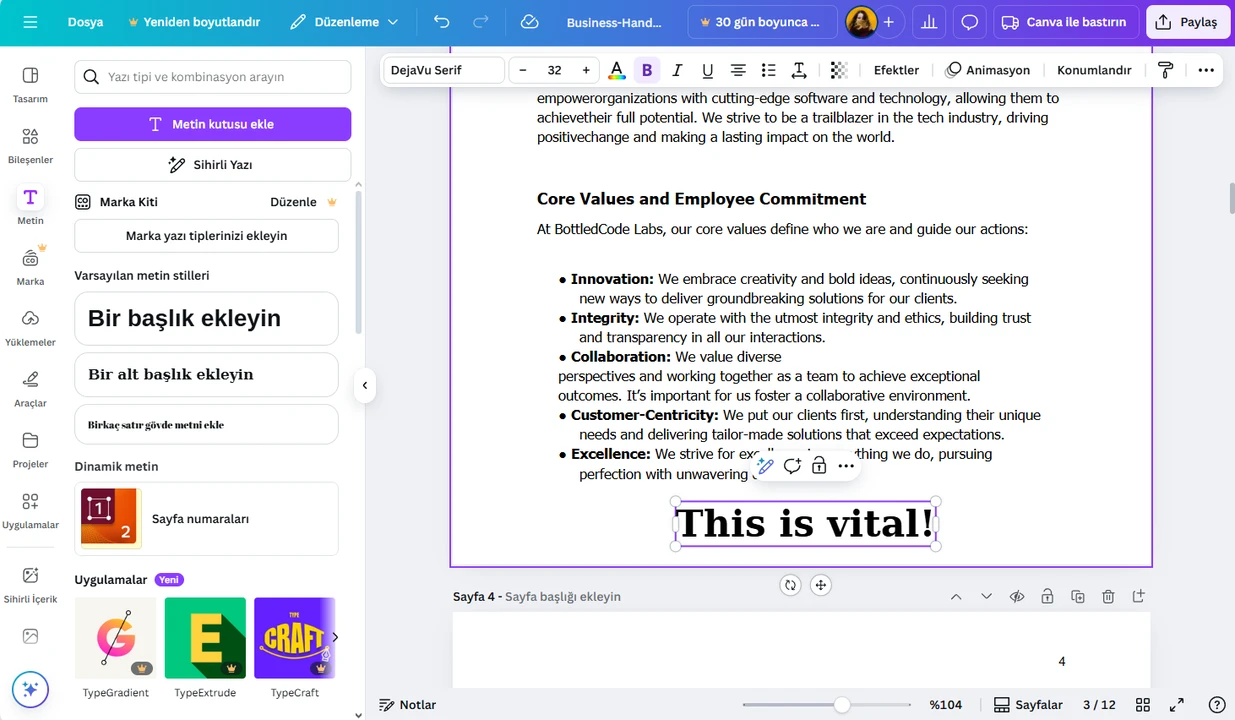This screenshot has height=720, width=1235.
Task: Toggle underline formatting
Action: [707, 70]
